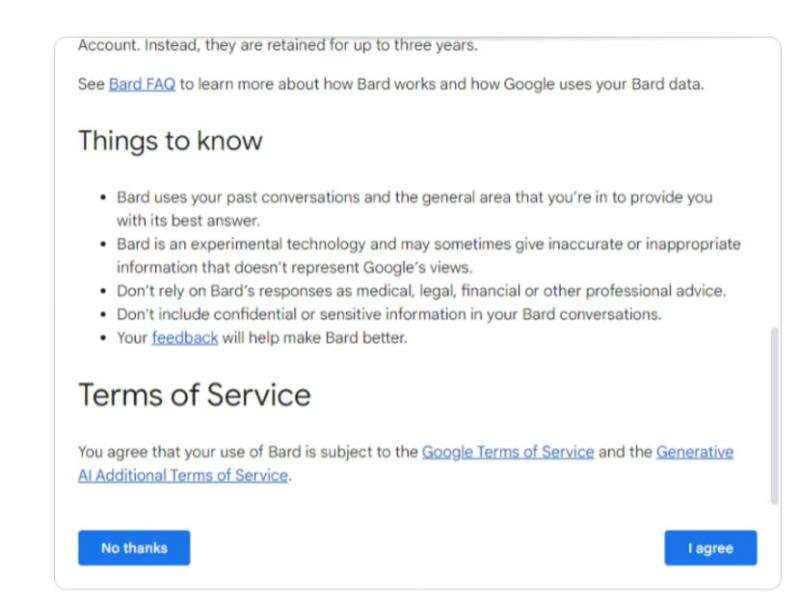Click the Things to know heading
800x605 pixels.
coord(170,141)
